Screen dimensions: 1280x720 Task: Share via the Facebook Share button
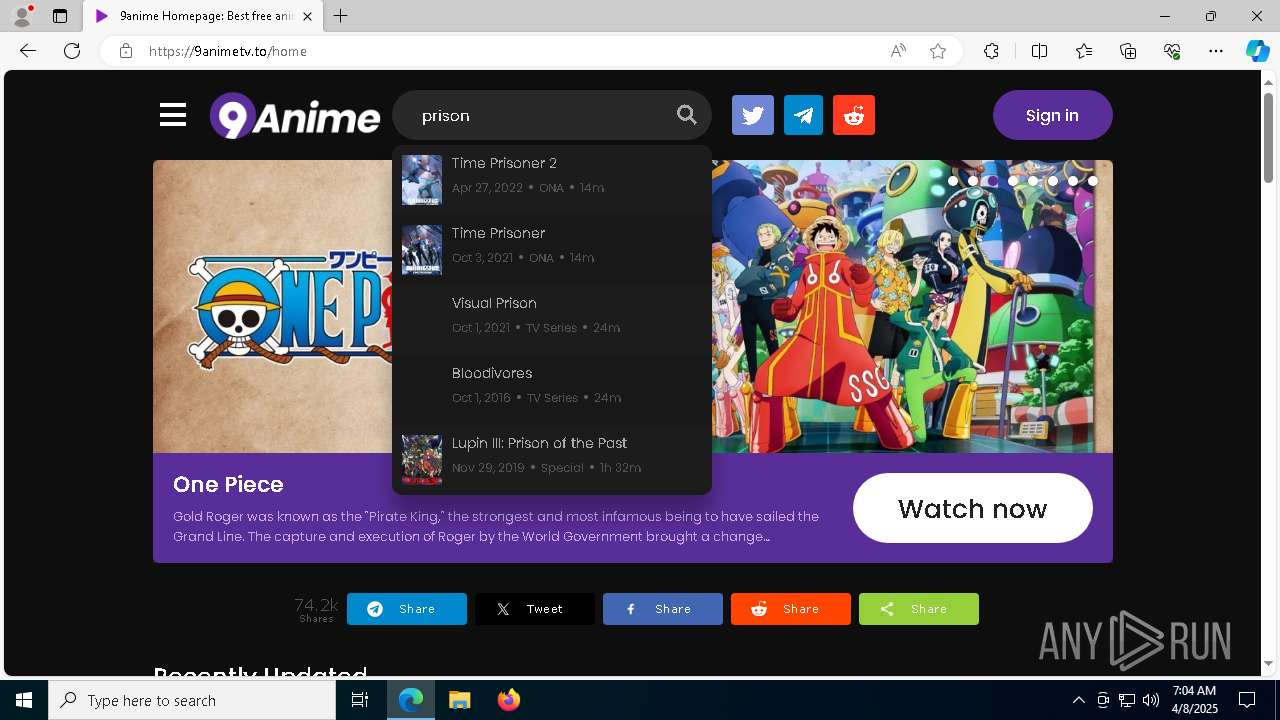tap(663, 609)
